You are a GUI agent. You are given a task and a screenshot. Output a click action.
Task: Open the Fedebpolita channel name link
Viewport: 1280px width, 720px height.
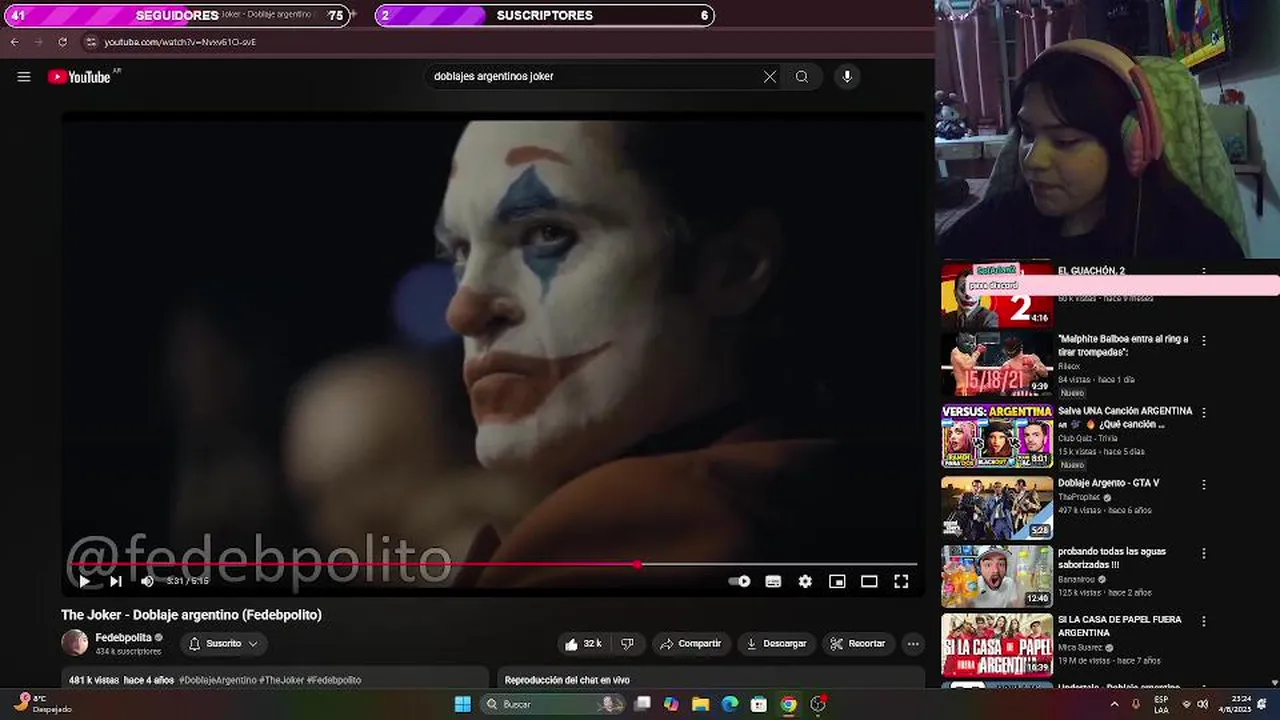click(123, 637)
